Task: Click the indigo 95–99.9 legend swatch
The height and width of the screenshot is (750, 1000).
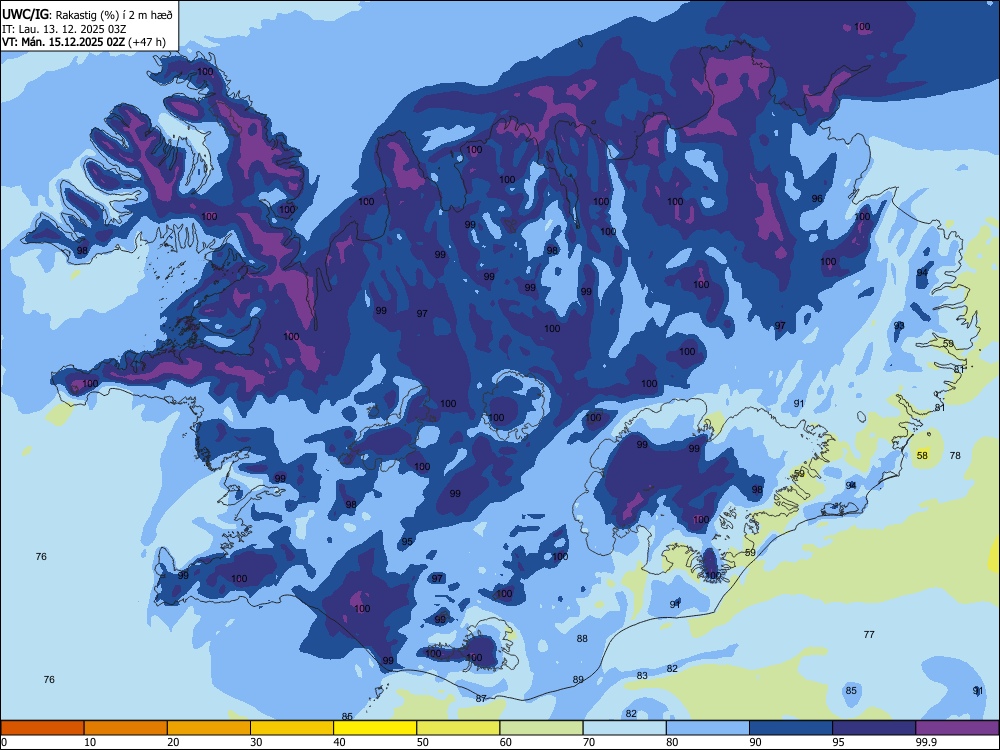Action: tap(874, 728)
